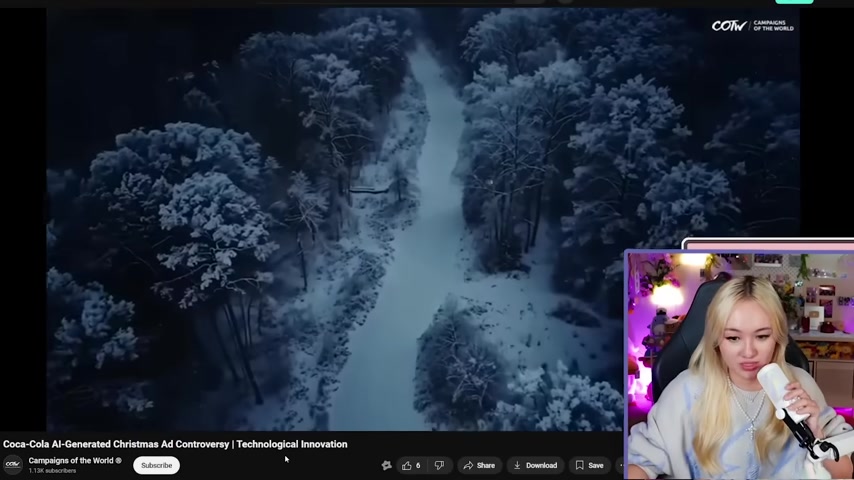Click the streamer webcam overlay
The image size is (854, 480).
[740, 365]
